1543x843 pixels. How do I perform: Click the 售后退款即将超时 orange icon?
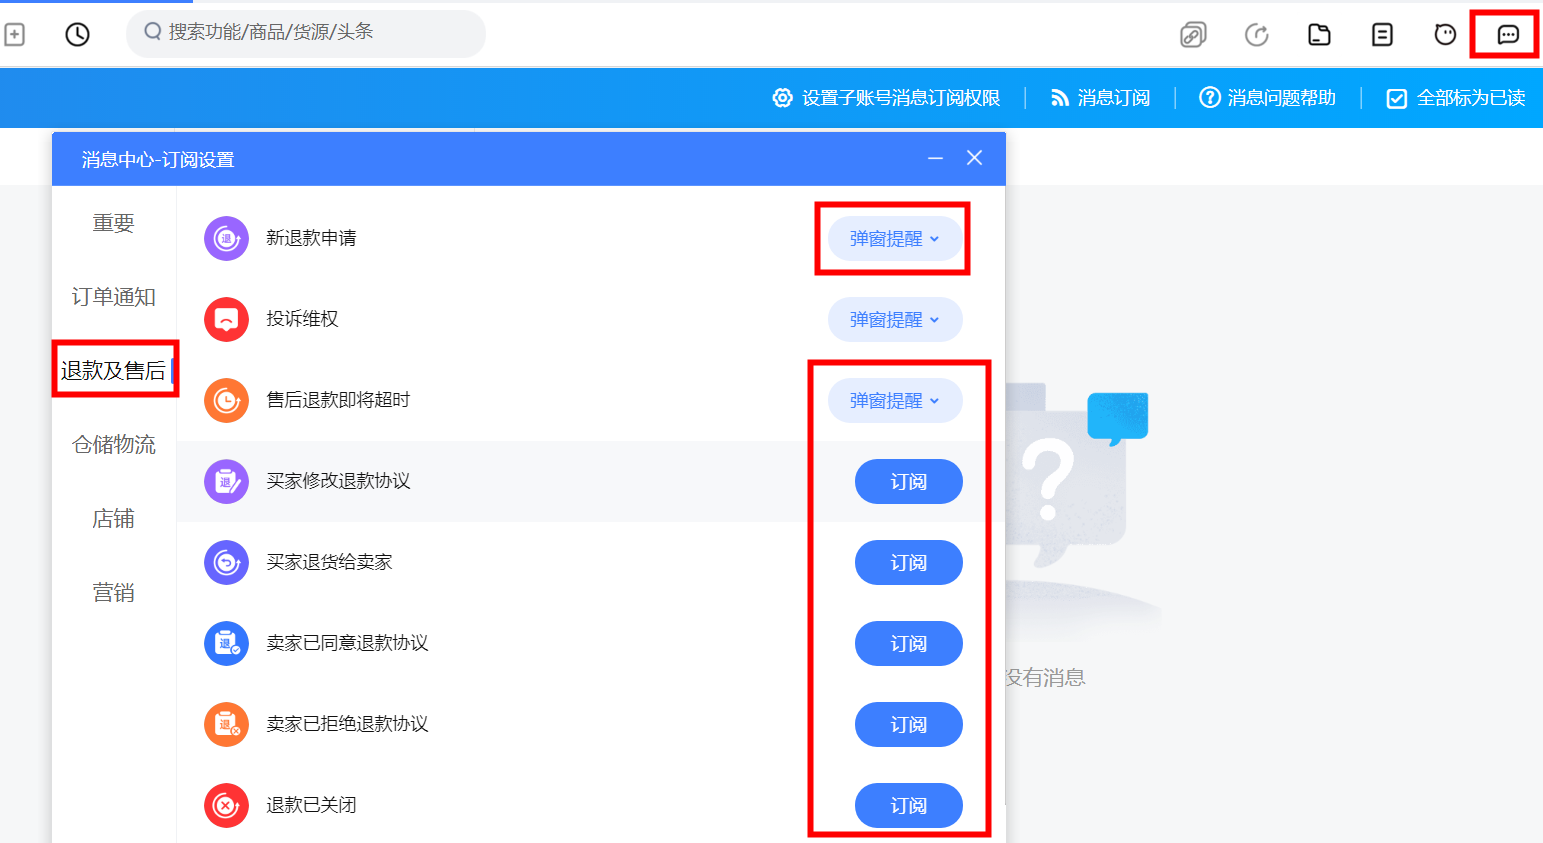tap(226, 400)
